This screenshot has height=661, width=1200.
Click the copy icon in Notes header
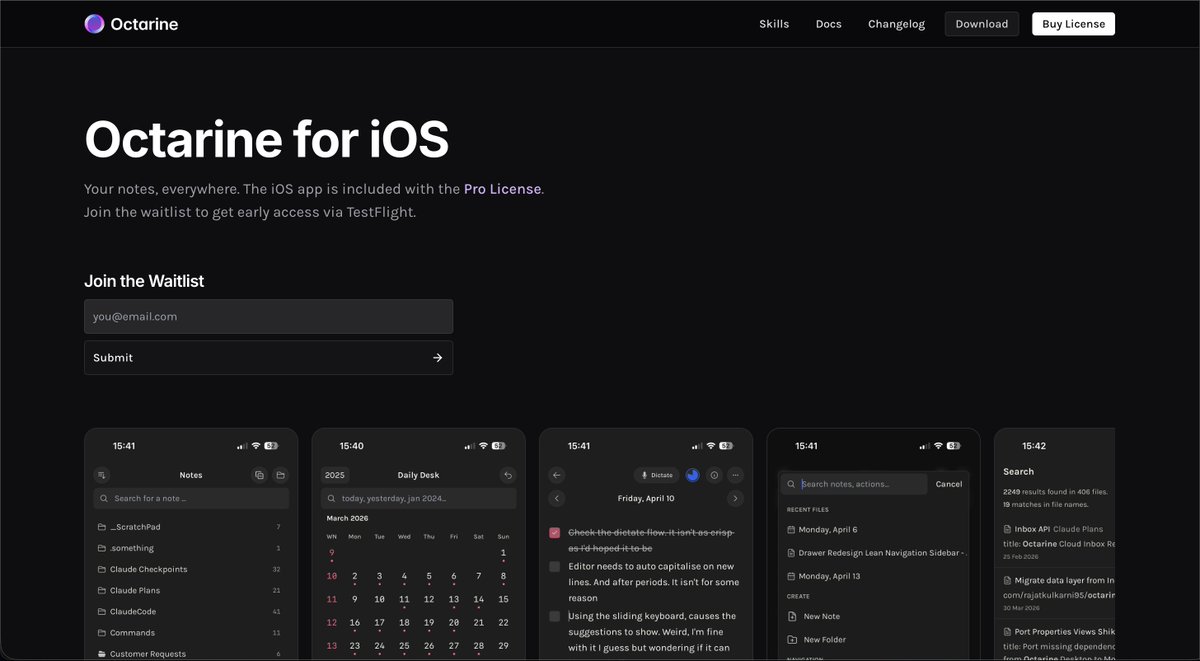[x=259, y=475]
